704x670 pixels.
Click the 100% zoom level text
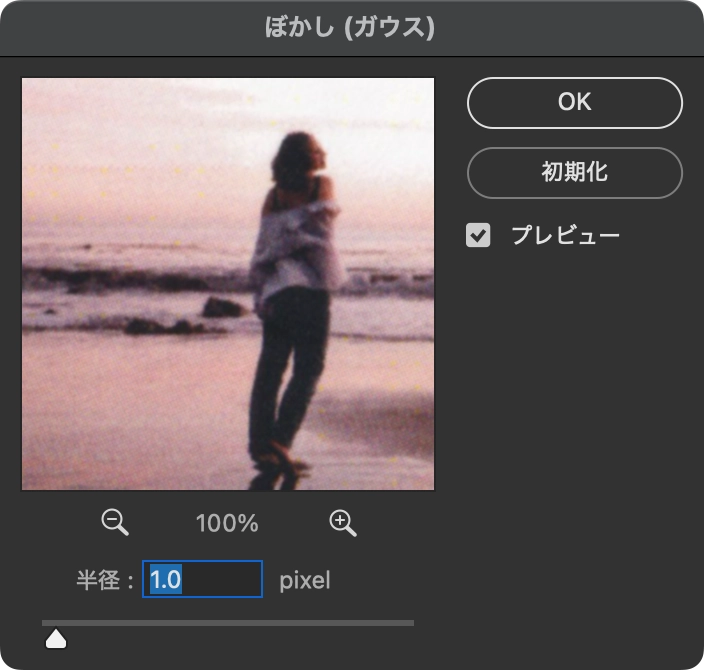228,523
